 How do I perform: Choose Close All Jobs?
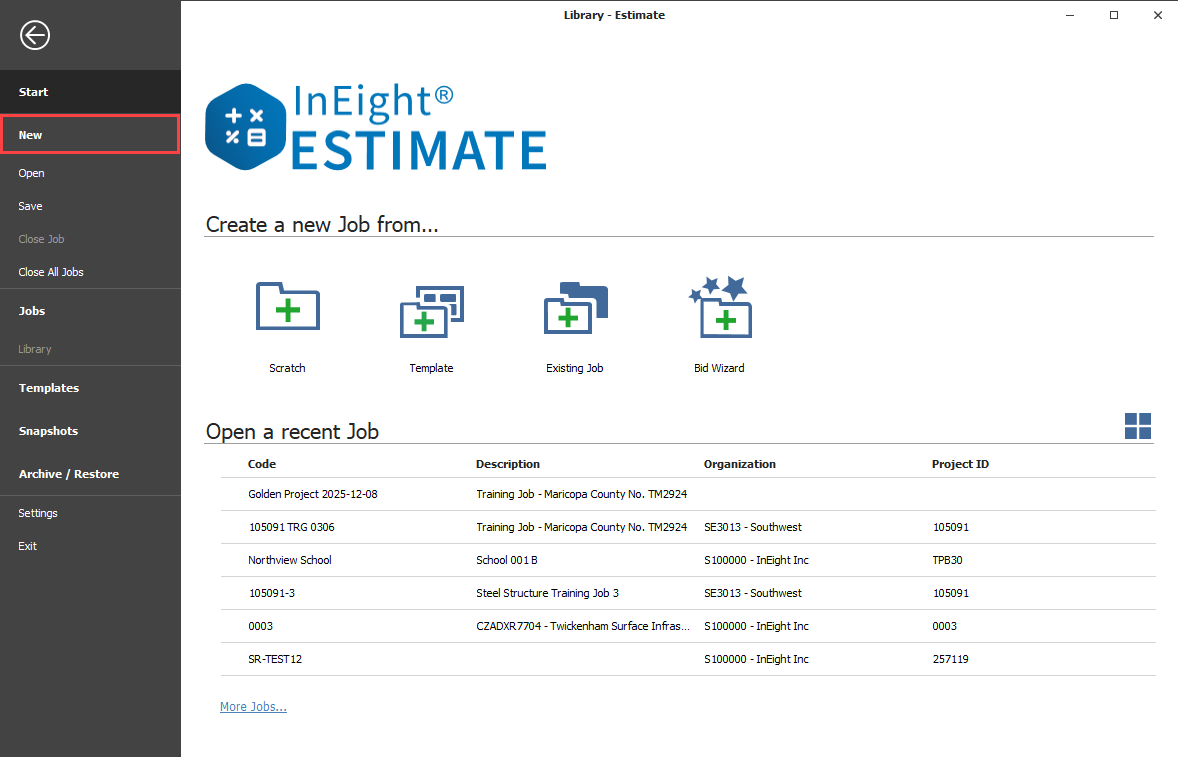(x=52, y=272)
